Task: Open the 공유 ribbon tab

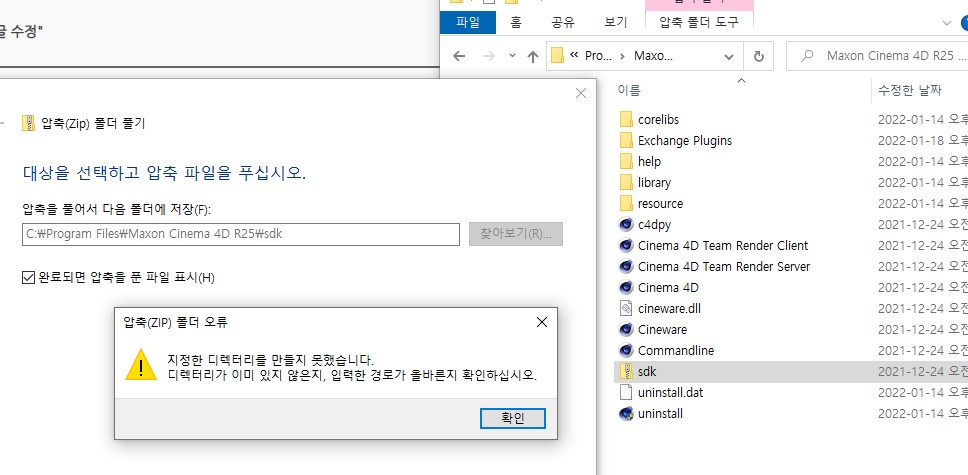Action: coord(563,23)
